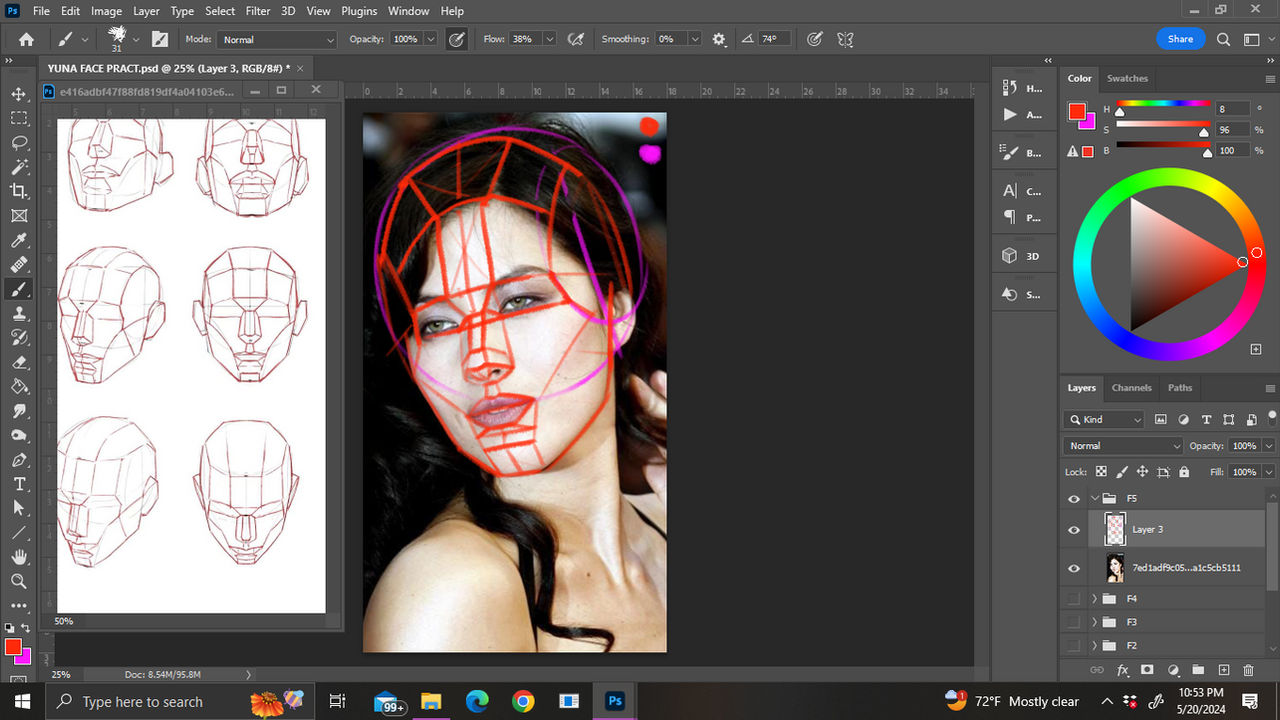The height and width of the screenshot is (720, 1280).
Task: Expand the F2 layer group
Action: coord(1093,645)
